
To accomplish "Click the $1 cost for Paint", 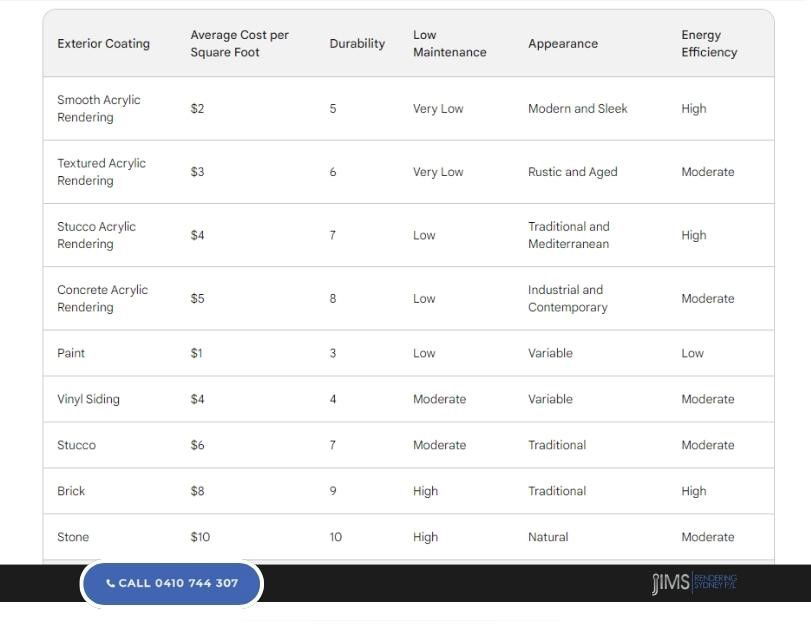I will (197, 353).
